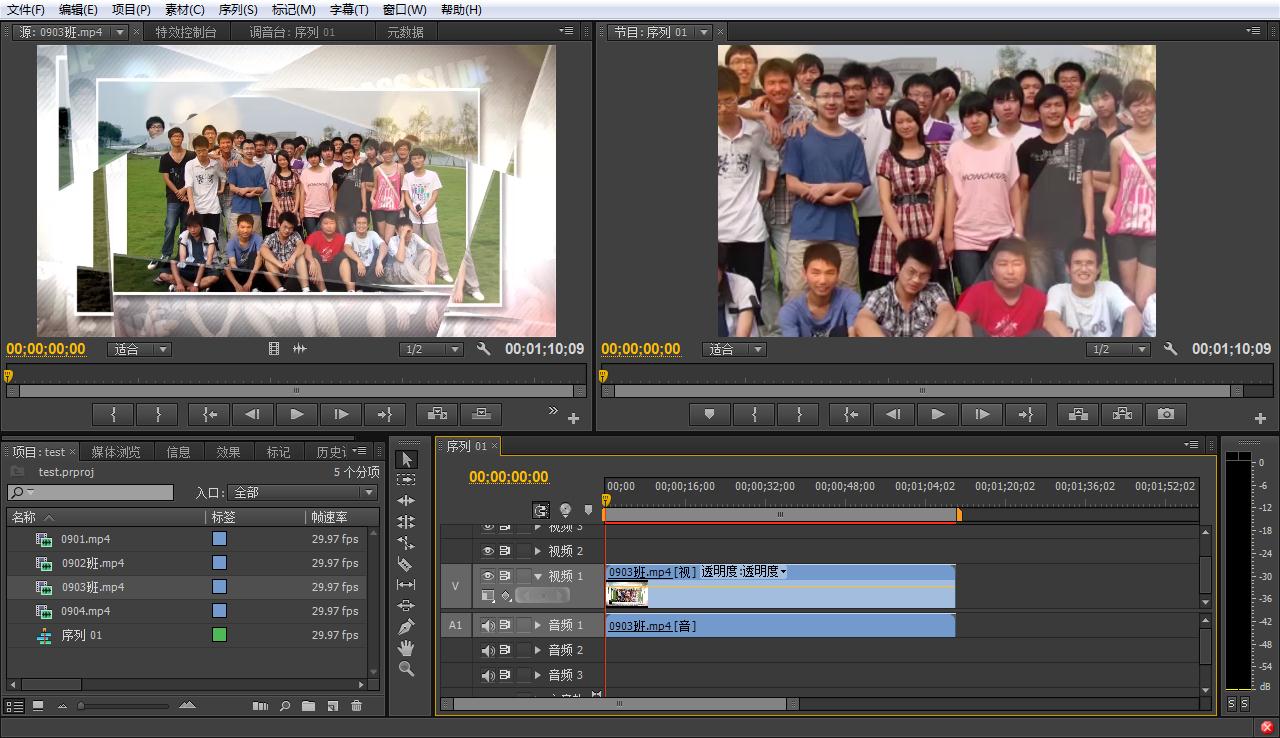Mute audio track 2 speaker toggle

coord(488,650)
